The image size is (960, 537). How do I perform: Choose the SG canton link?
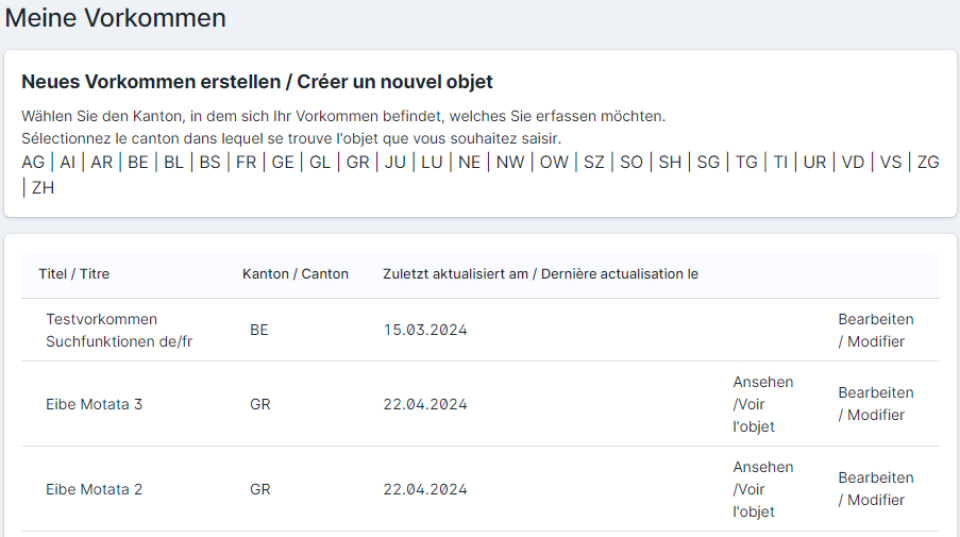tap(708, 162)
